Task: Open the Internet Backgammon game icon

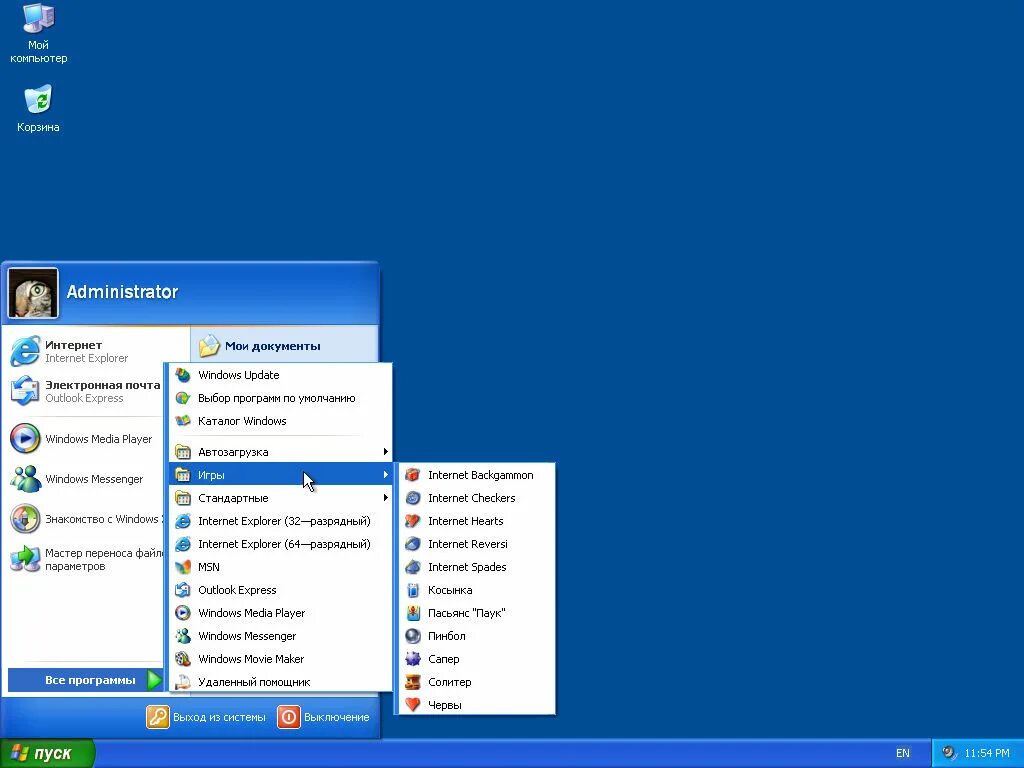Action: (x=413, y=475)
